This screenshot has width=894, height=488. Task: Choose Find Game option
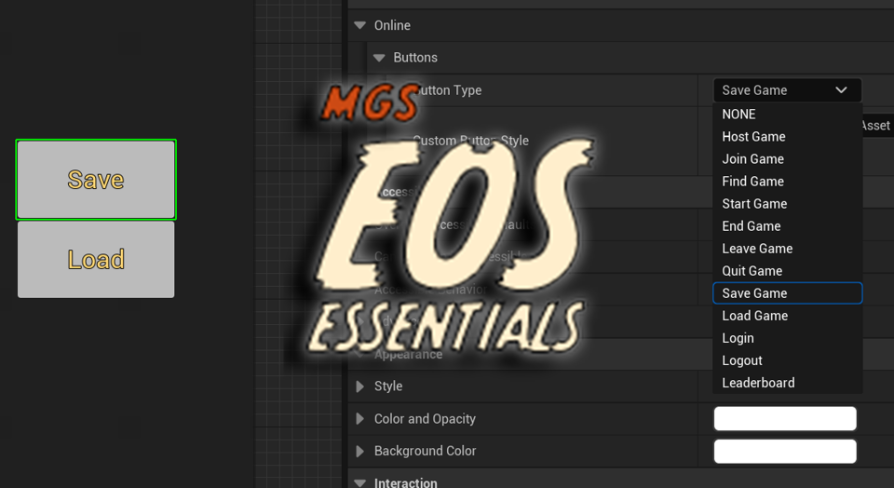pos(787,181)
